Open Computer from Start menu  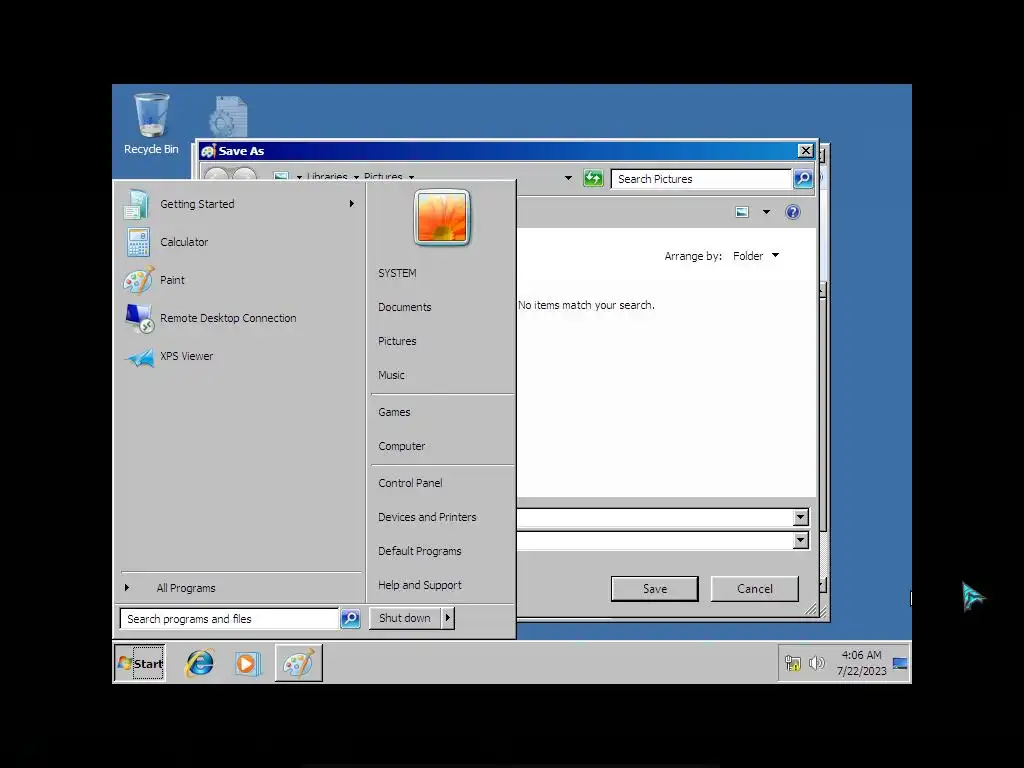tap(402, 446)
